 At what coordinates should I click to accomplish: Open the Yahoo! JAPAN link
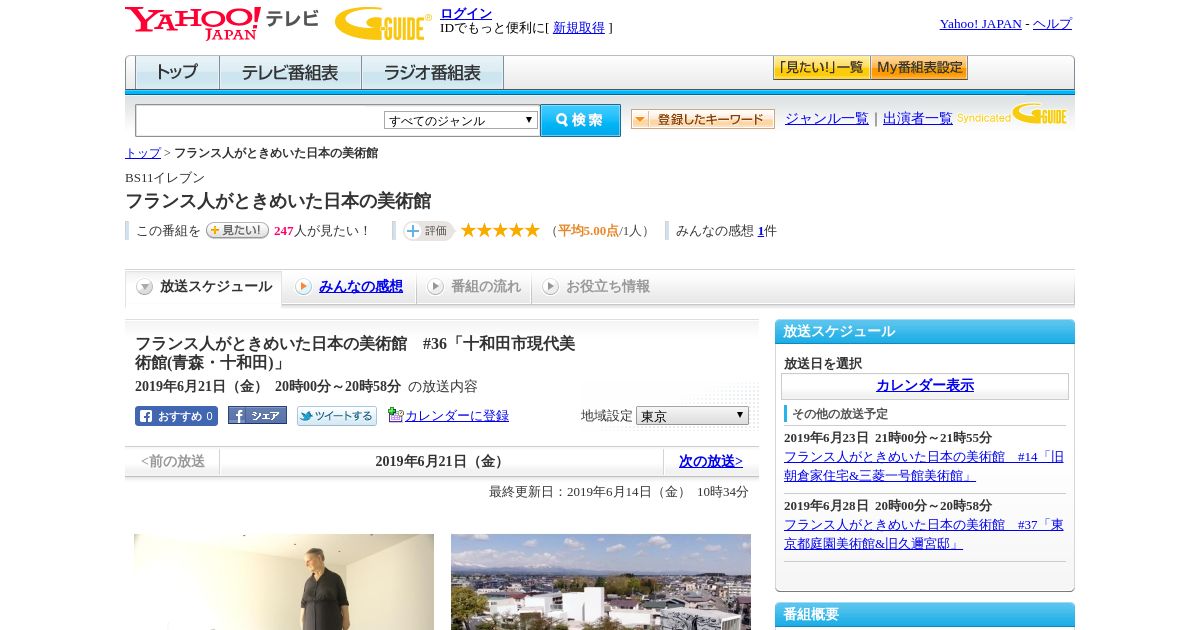tap(981, 24)
